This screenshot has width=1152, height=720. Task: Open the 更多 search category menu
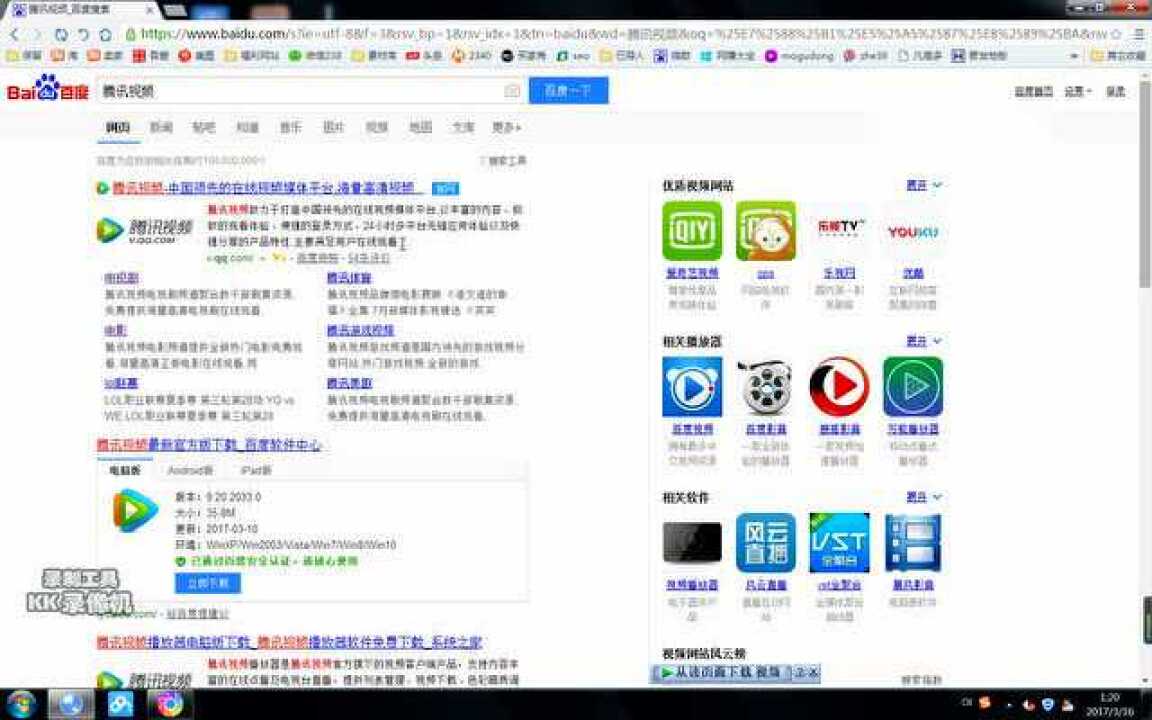click(x=506, y=127)
